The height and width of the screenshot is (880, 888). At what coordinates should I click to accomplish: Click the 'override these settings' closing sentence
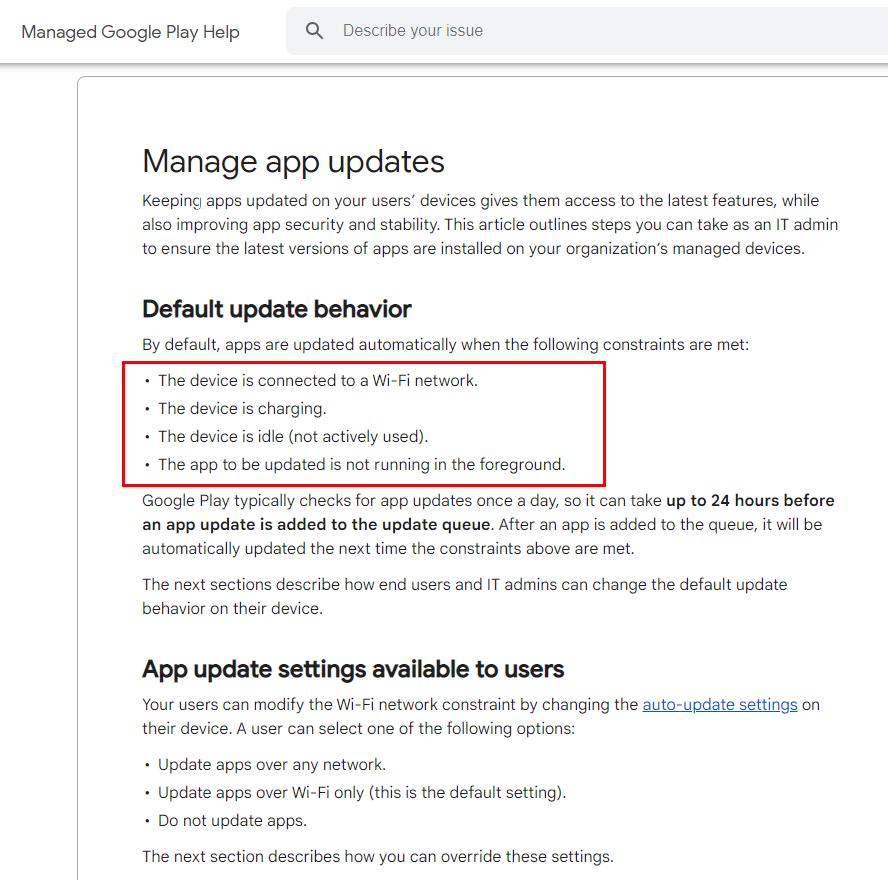point(377,856)
